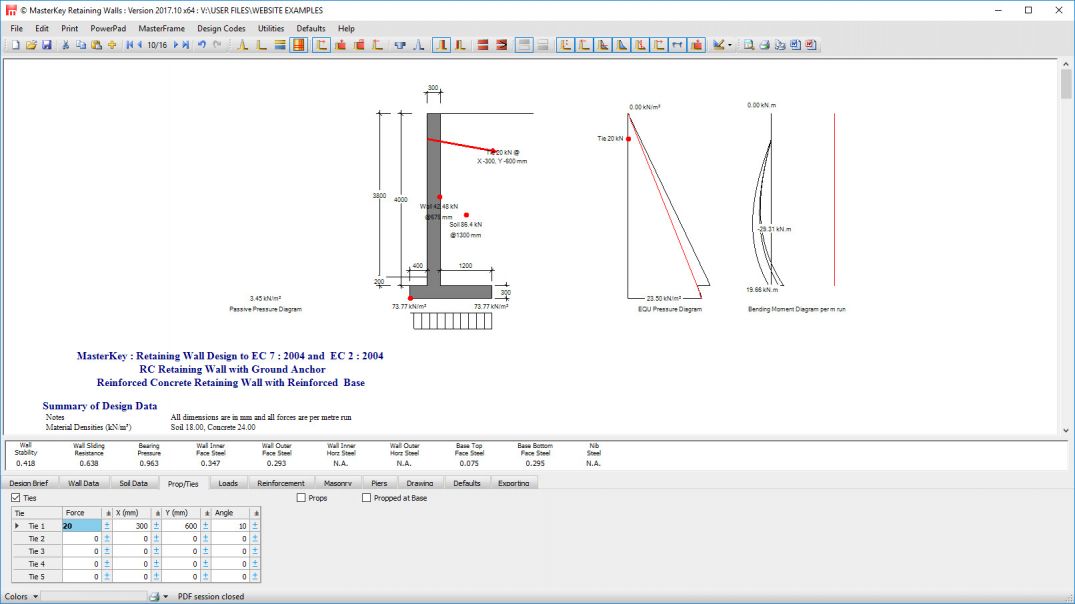Click the Wall Stability value 0.418
1075x604 pixels.
(x=26, y=463)
